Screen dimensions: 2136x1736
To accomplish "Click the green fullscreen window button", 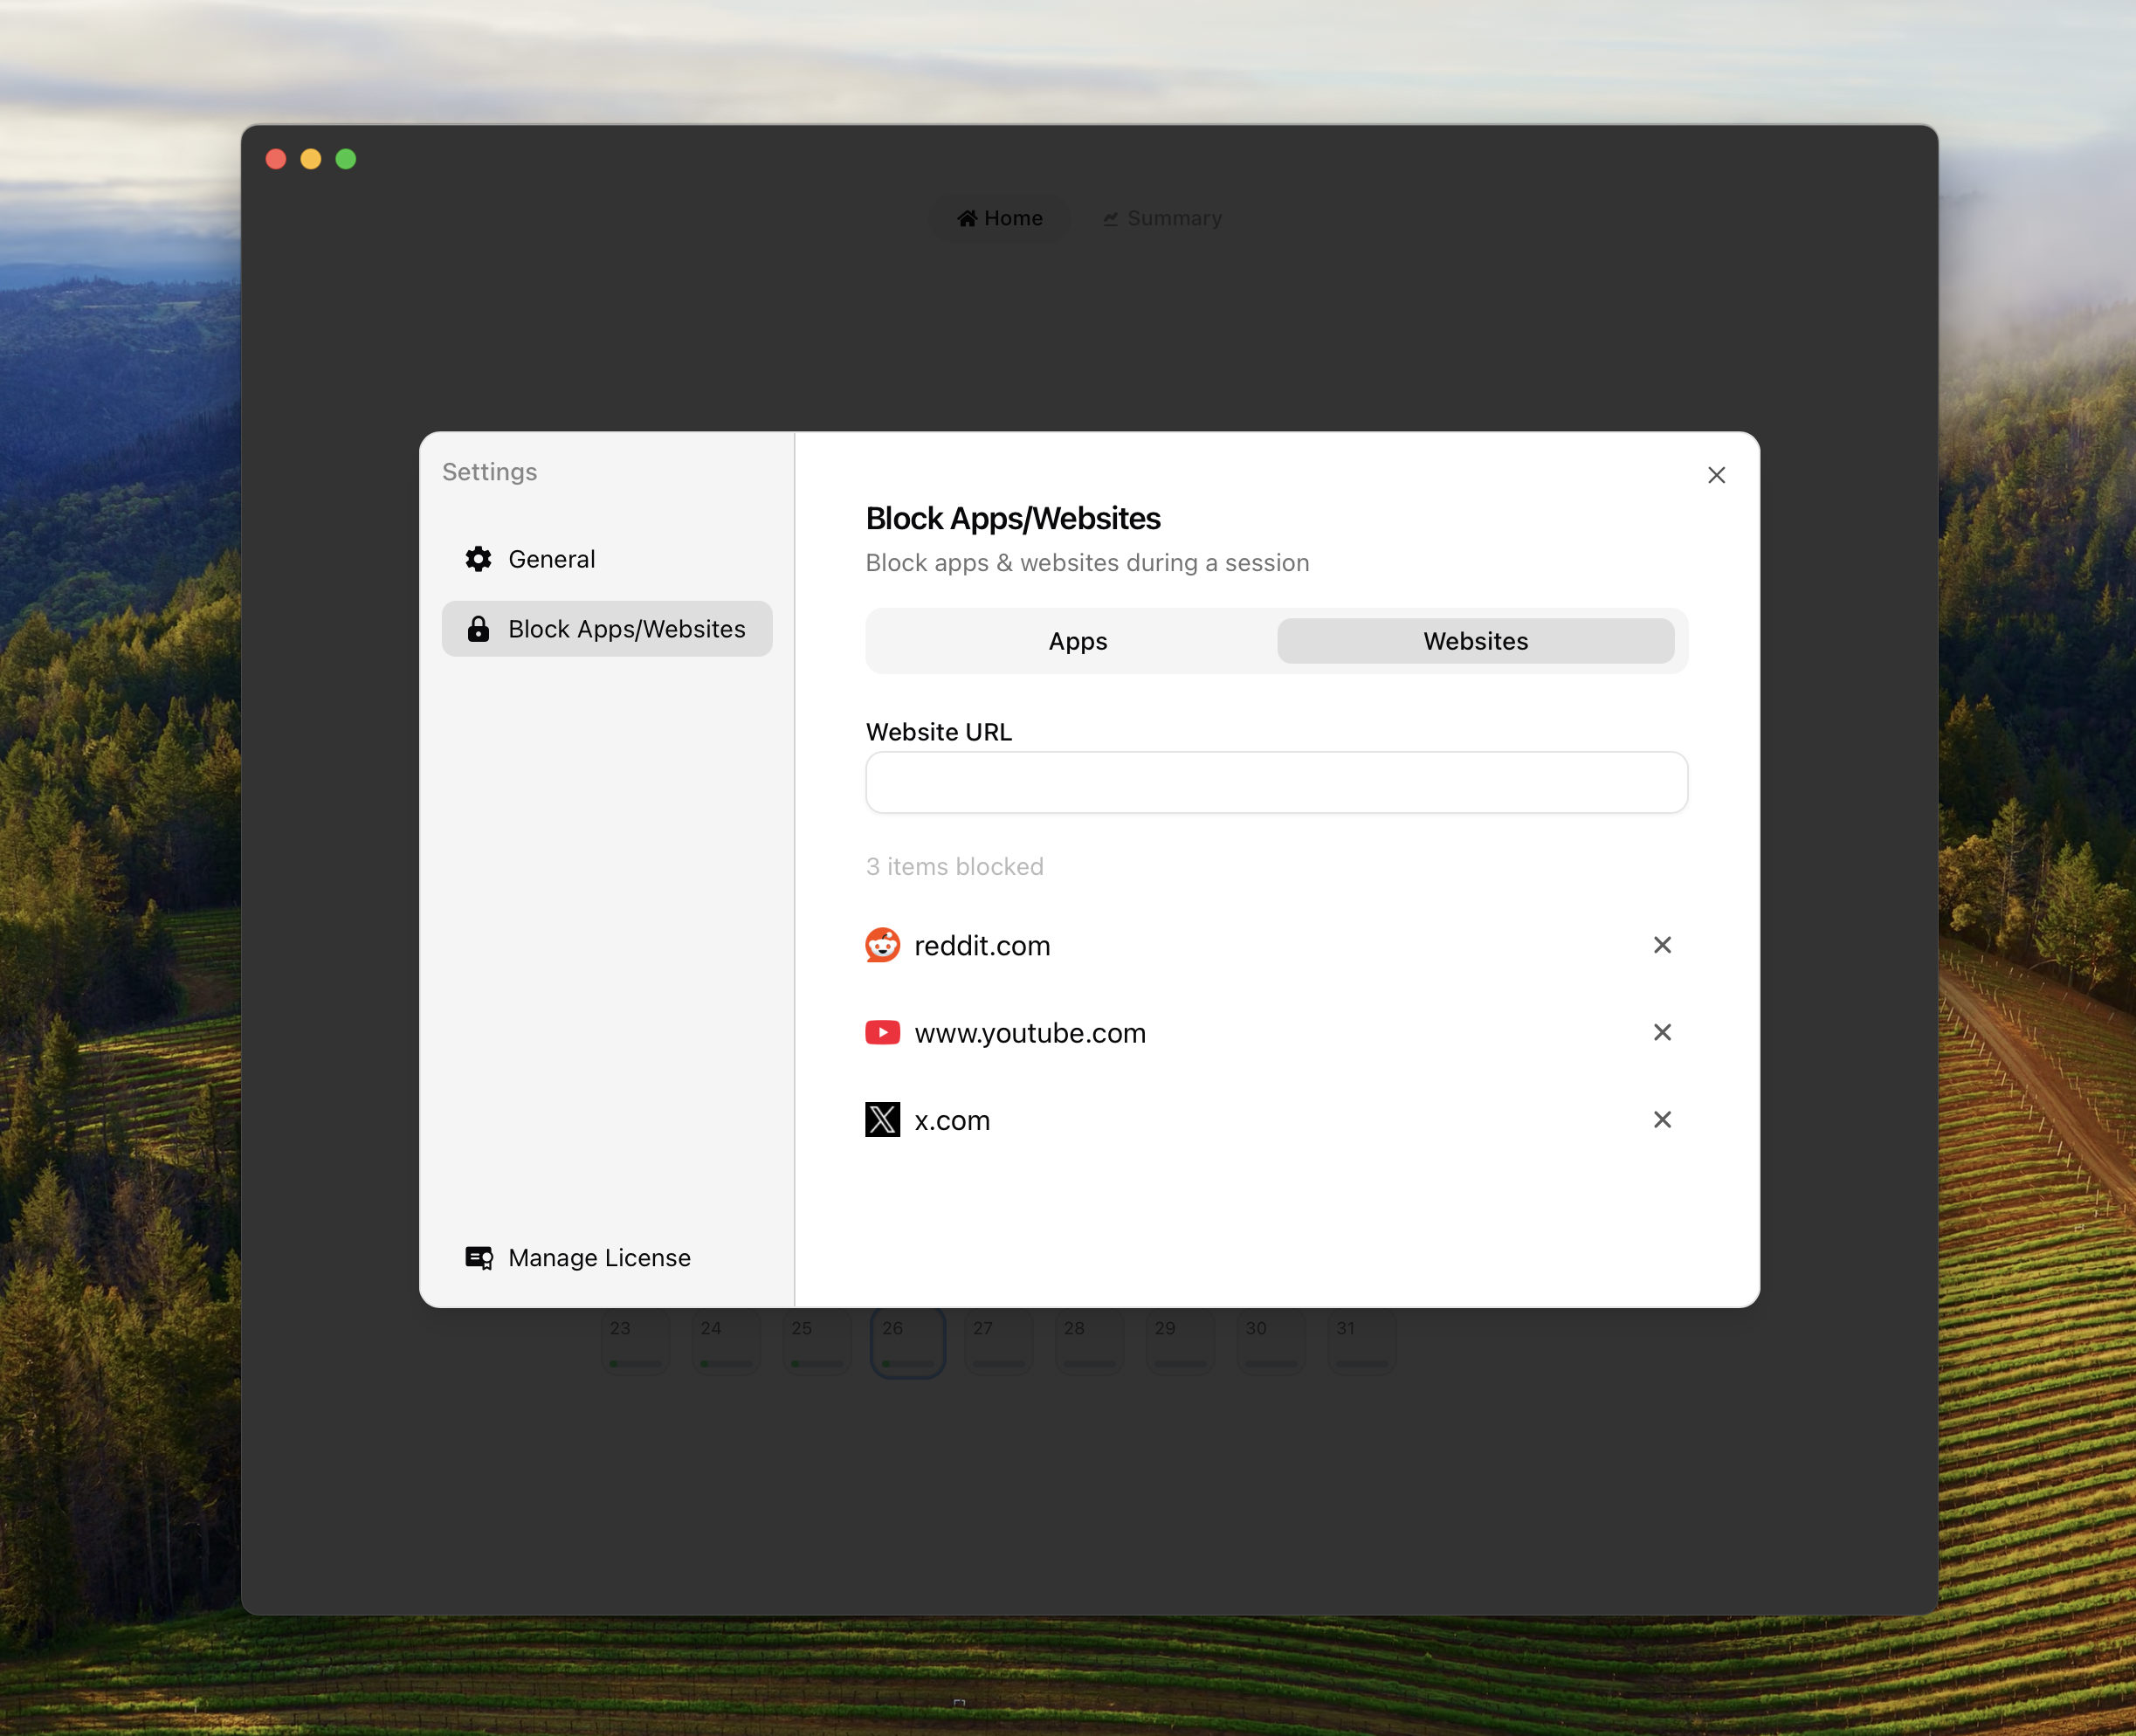I will coord(345,159).
